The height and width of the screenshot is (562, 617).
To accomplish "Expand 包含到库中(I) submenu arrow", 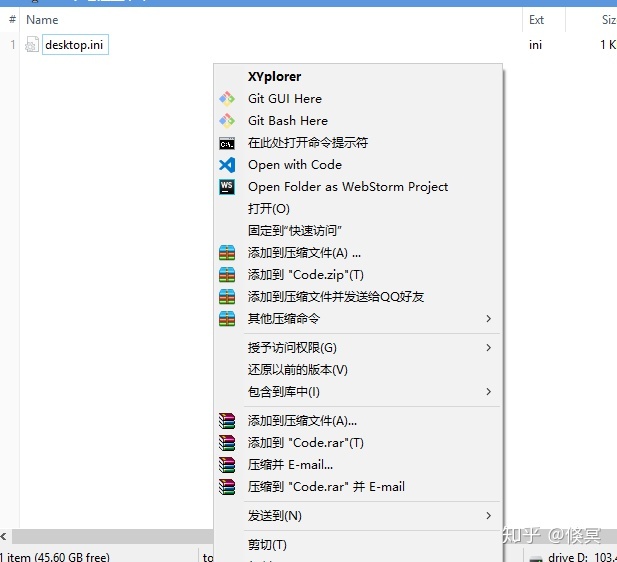I will [x=488, y=392].
